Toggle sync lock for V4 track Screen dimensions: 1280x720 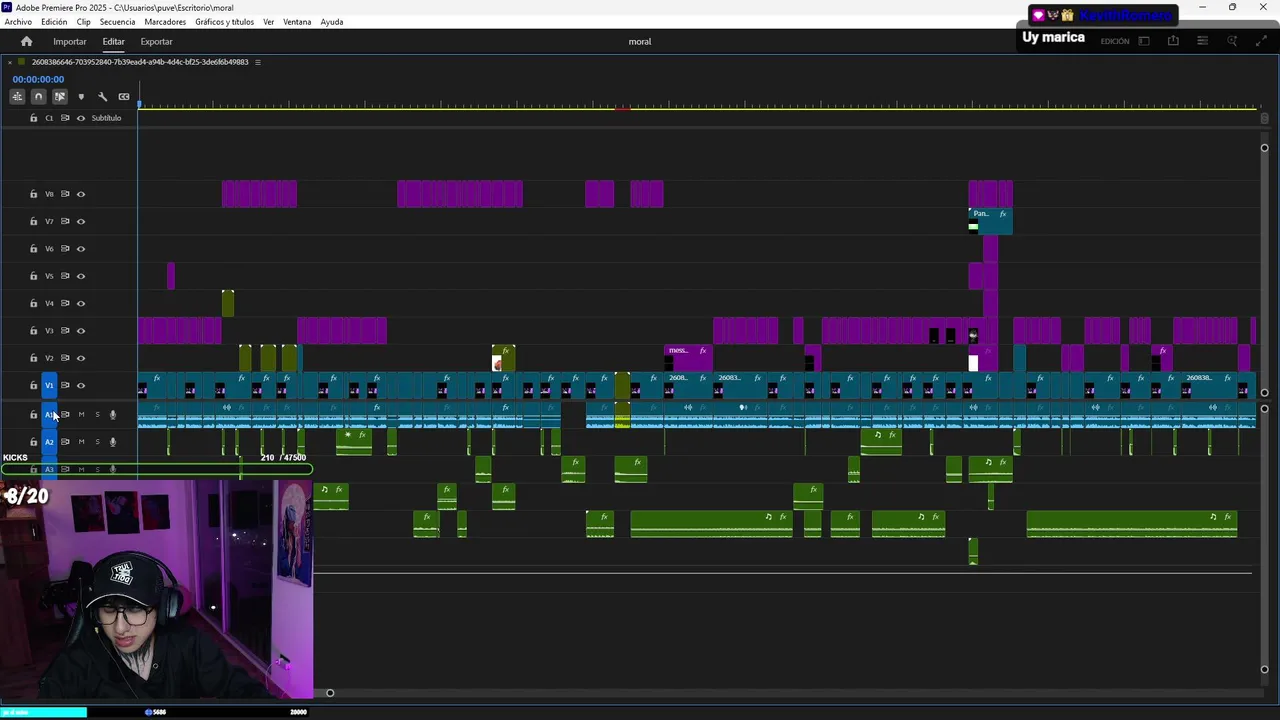[x=65, y=303]
